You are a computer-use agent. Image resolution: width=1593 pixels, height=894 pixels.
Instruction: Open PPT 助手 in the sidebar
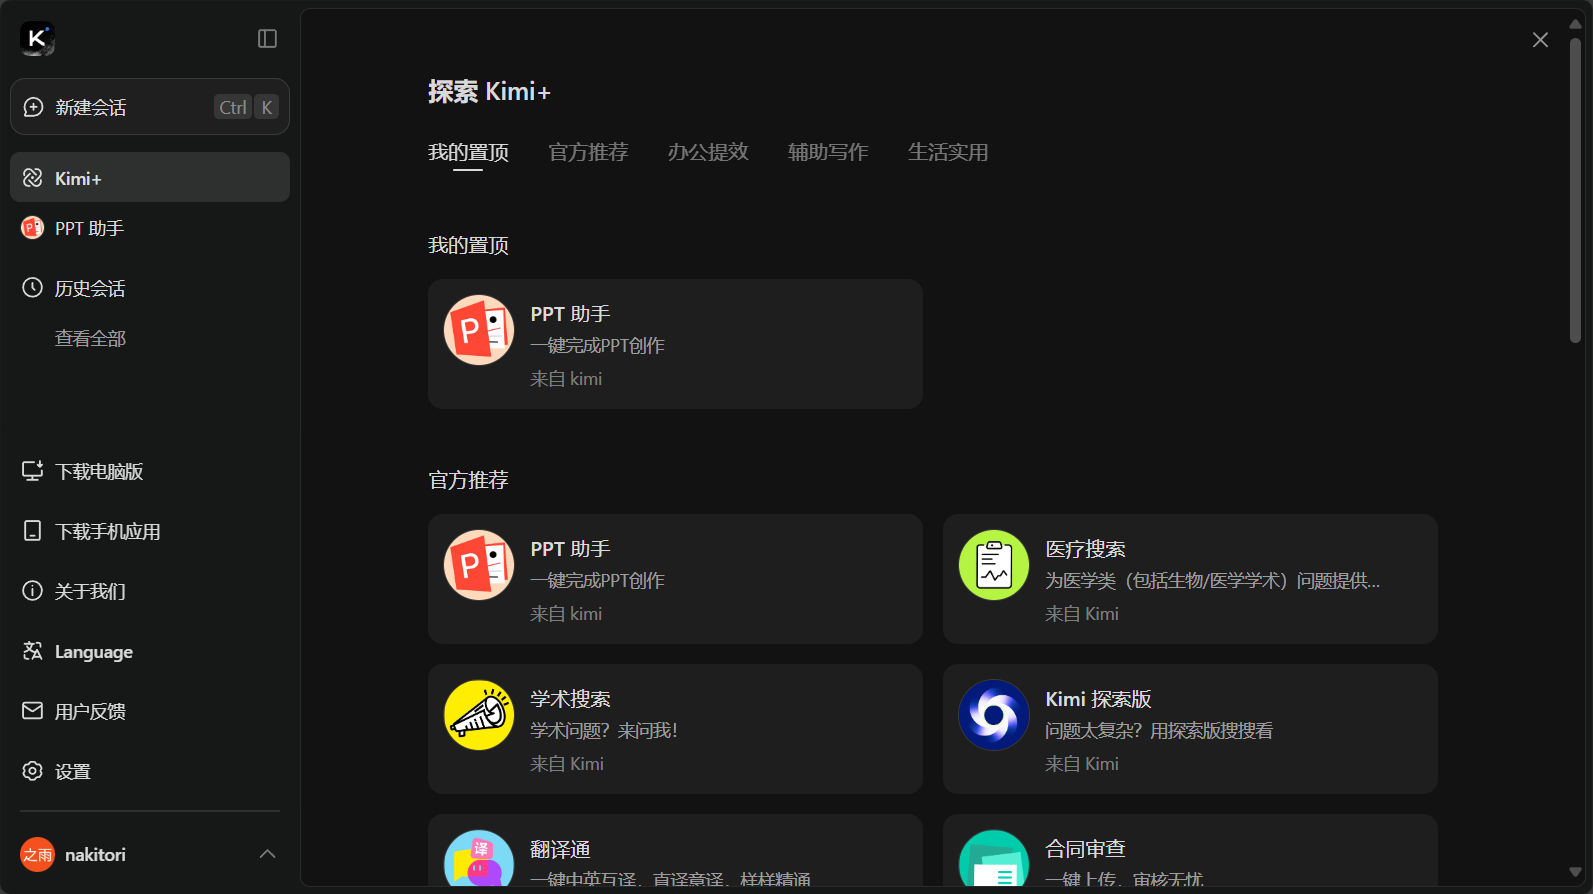click(x=150, y=228)
